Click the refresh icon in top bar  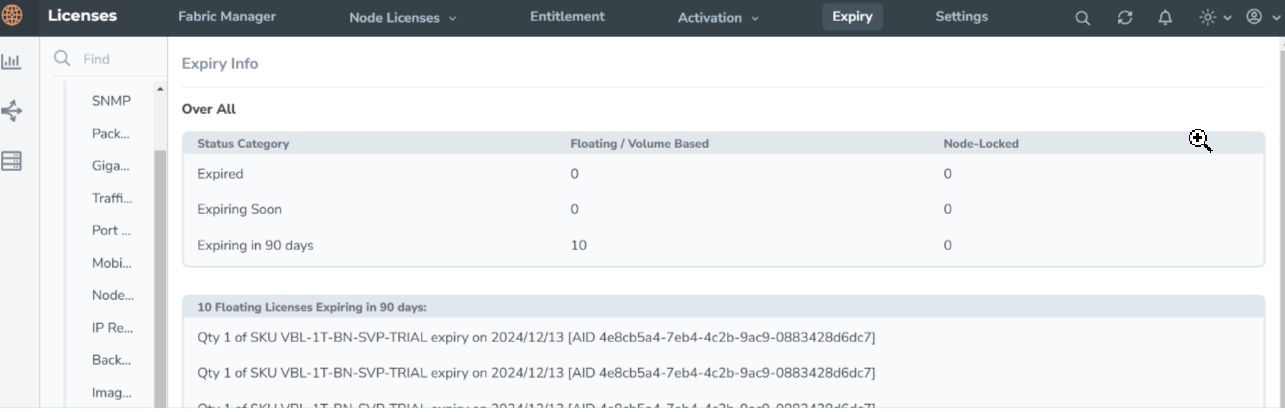click(1125, 18)
